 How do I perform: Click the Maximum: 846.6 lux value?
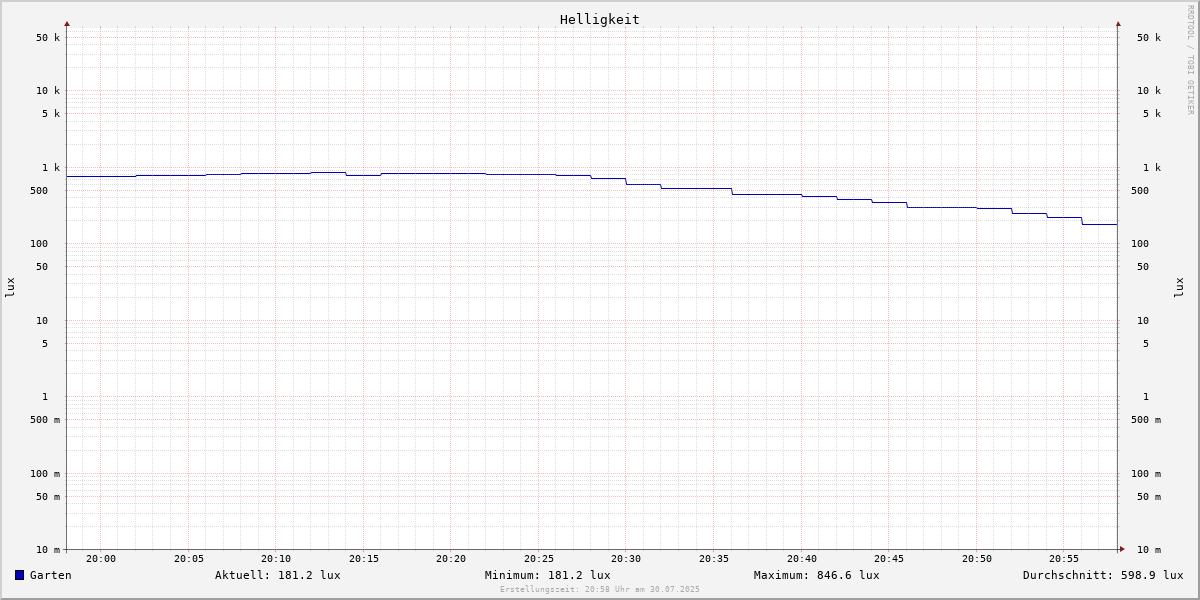click(817, 575)
